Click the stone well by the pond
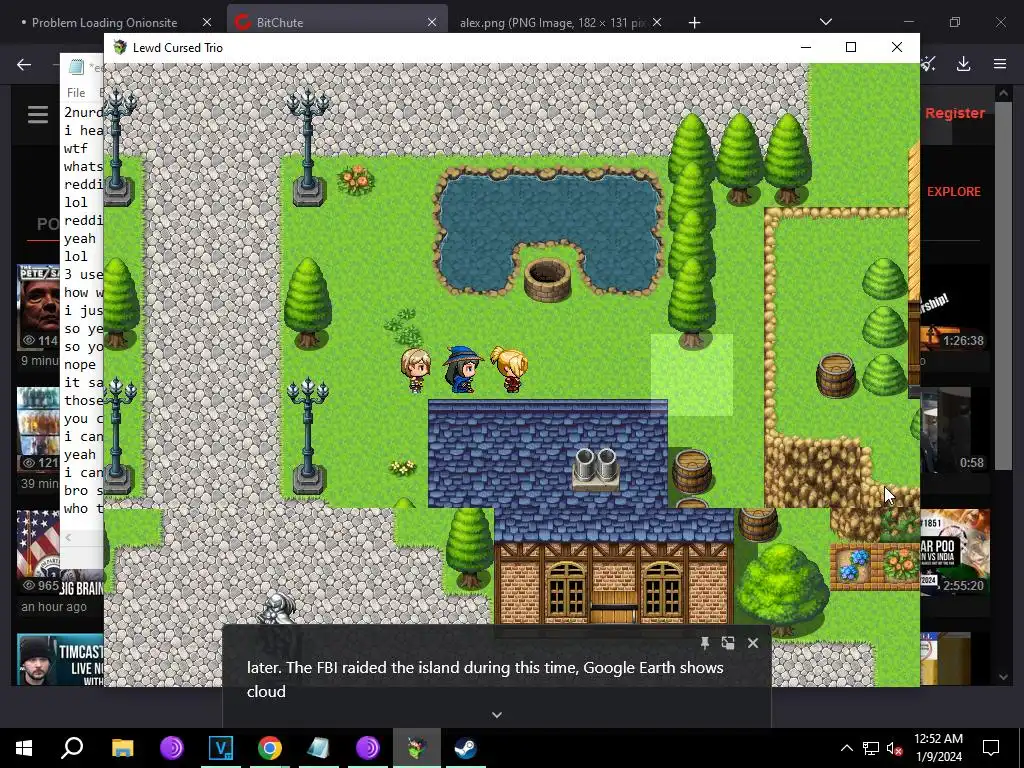Image resolution: width=1024 pixels, height=768 pixels. point(548,280)
